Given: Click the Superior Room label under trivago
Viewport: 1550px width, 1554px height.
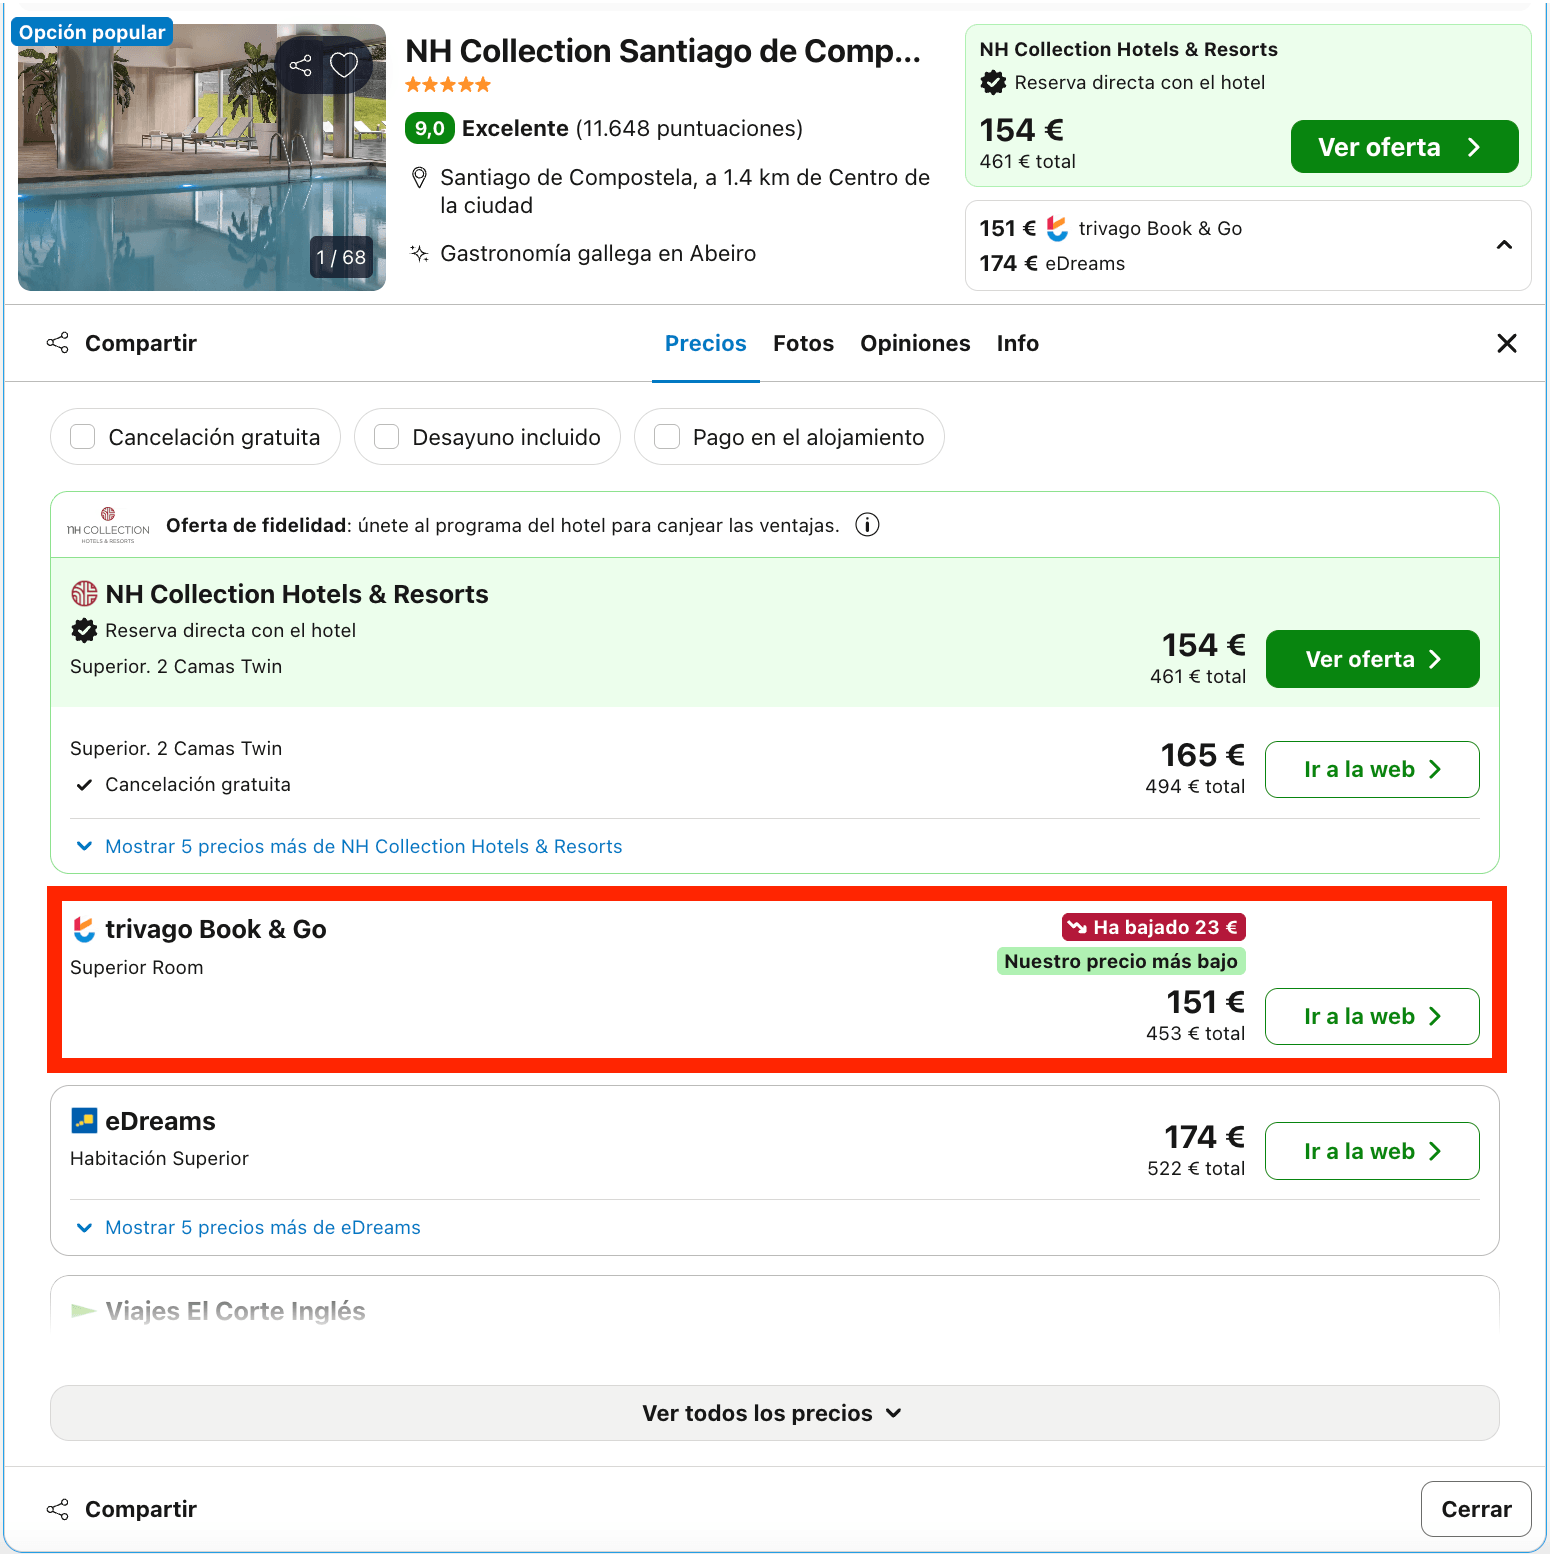Looking at the screenshot, I should click(137, 967).
